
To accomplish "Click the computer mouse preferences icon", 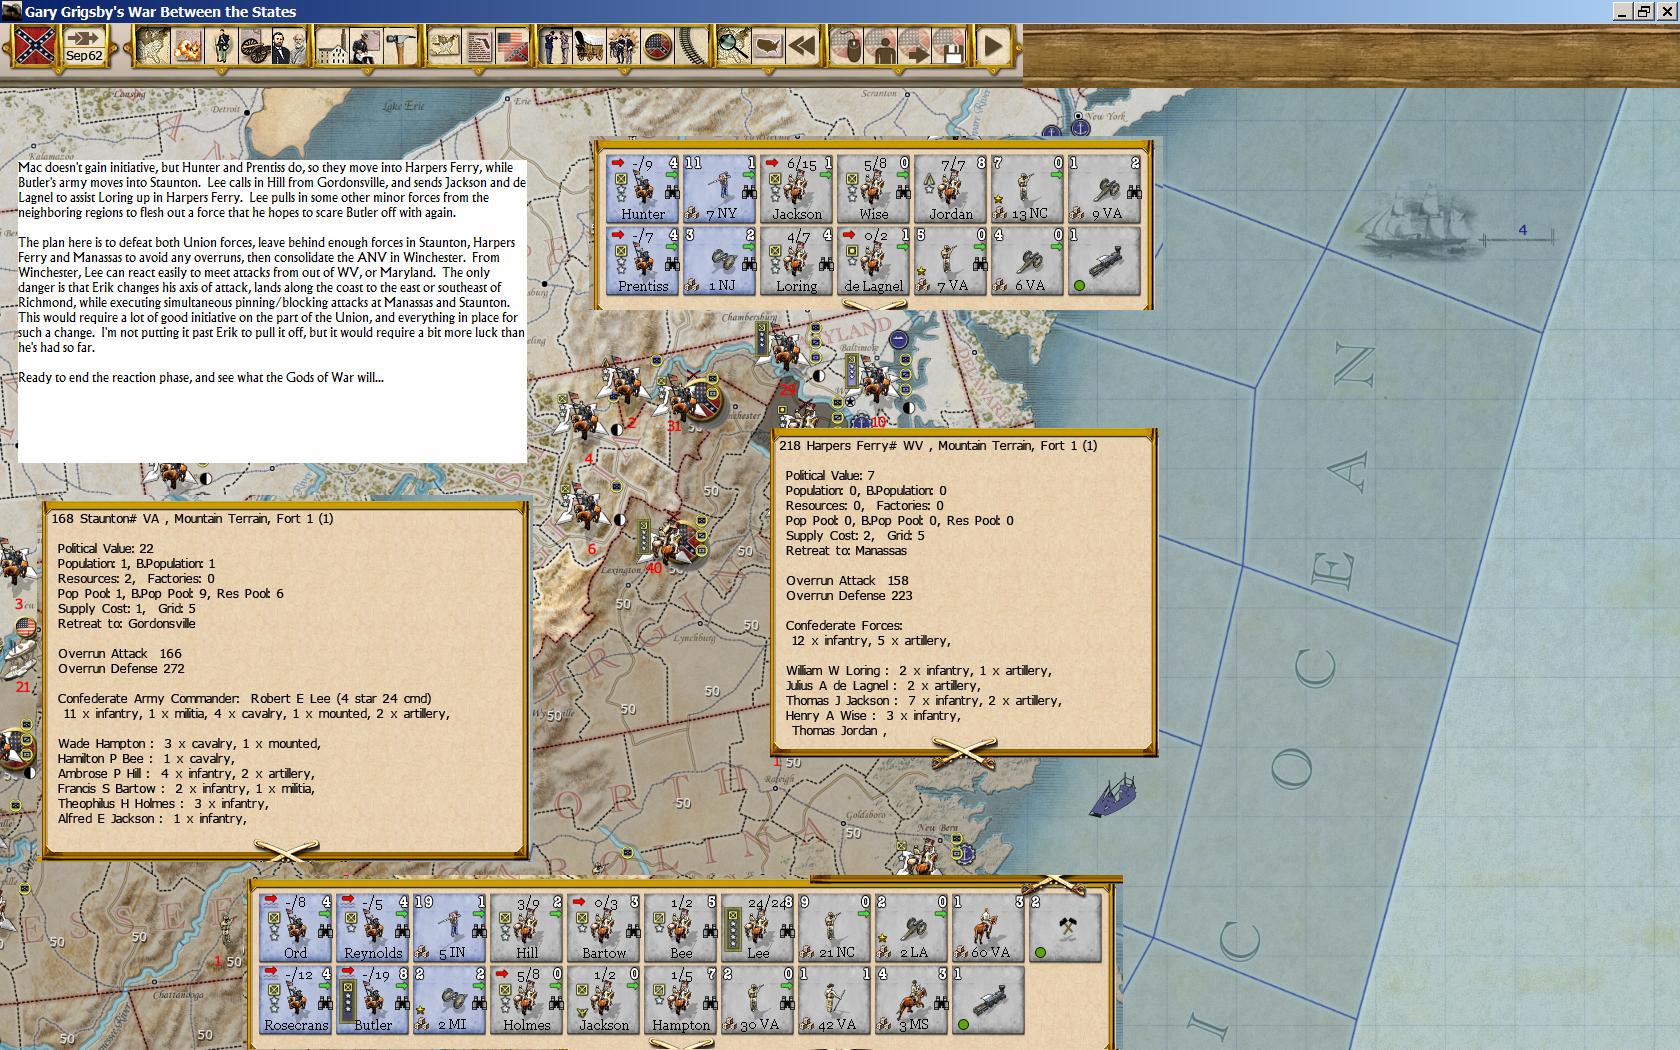I will coord(848,46).
